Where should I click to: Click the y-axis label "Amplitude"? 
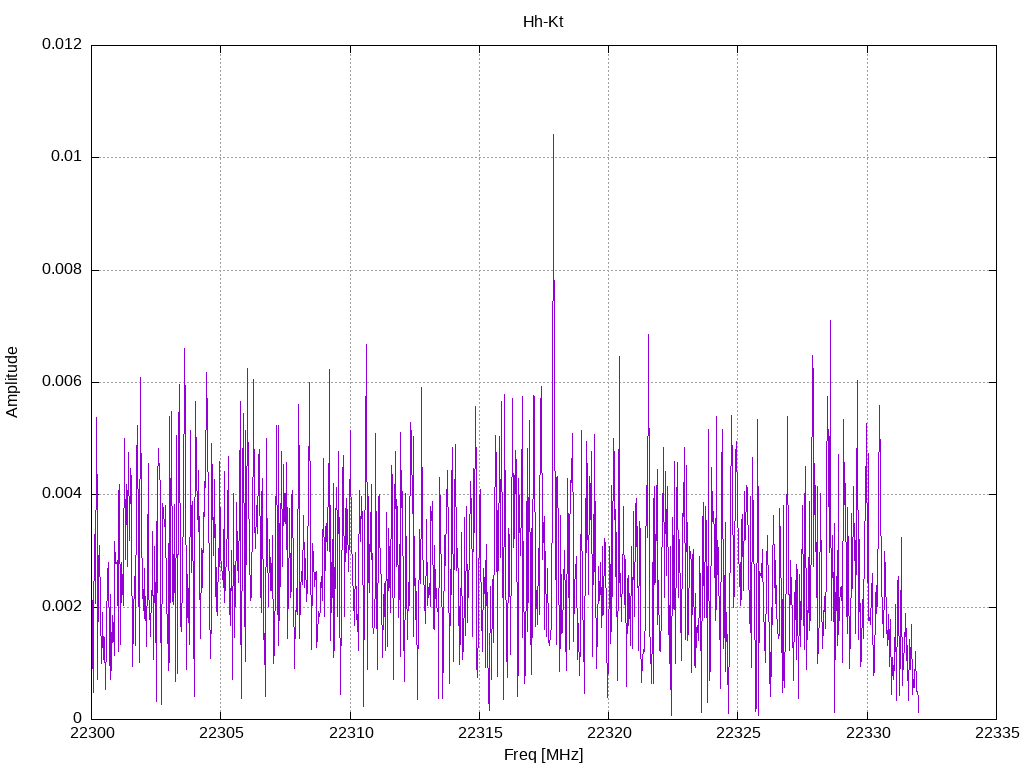coord(12,382)
